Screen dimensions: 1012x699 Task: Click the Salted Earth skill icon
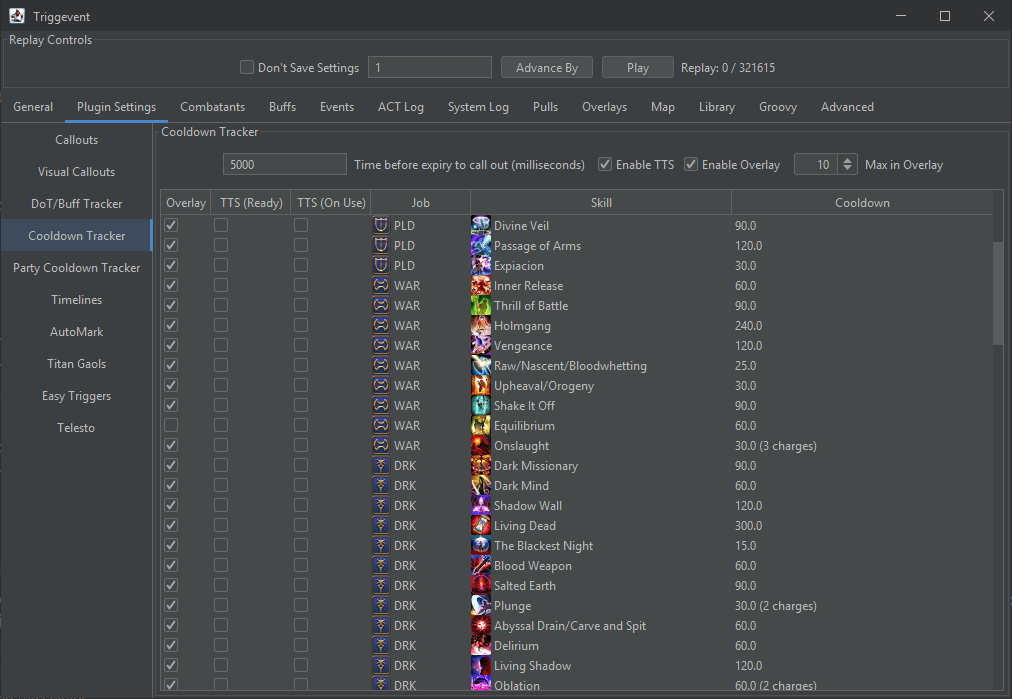480,585
